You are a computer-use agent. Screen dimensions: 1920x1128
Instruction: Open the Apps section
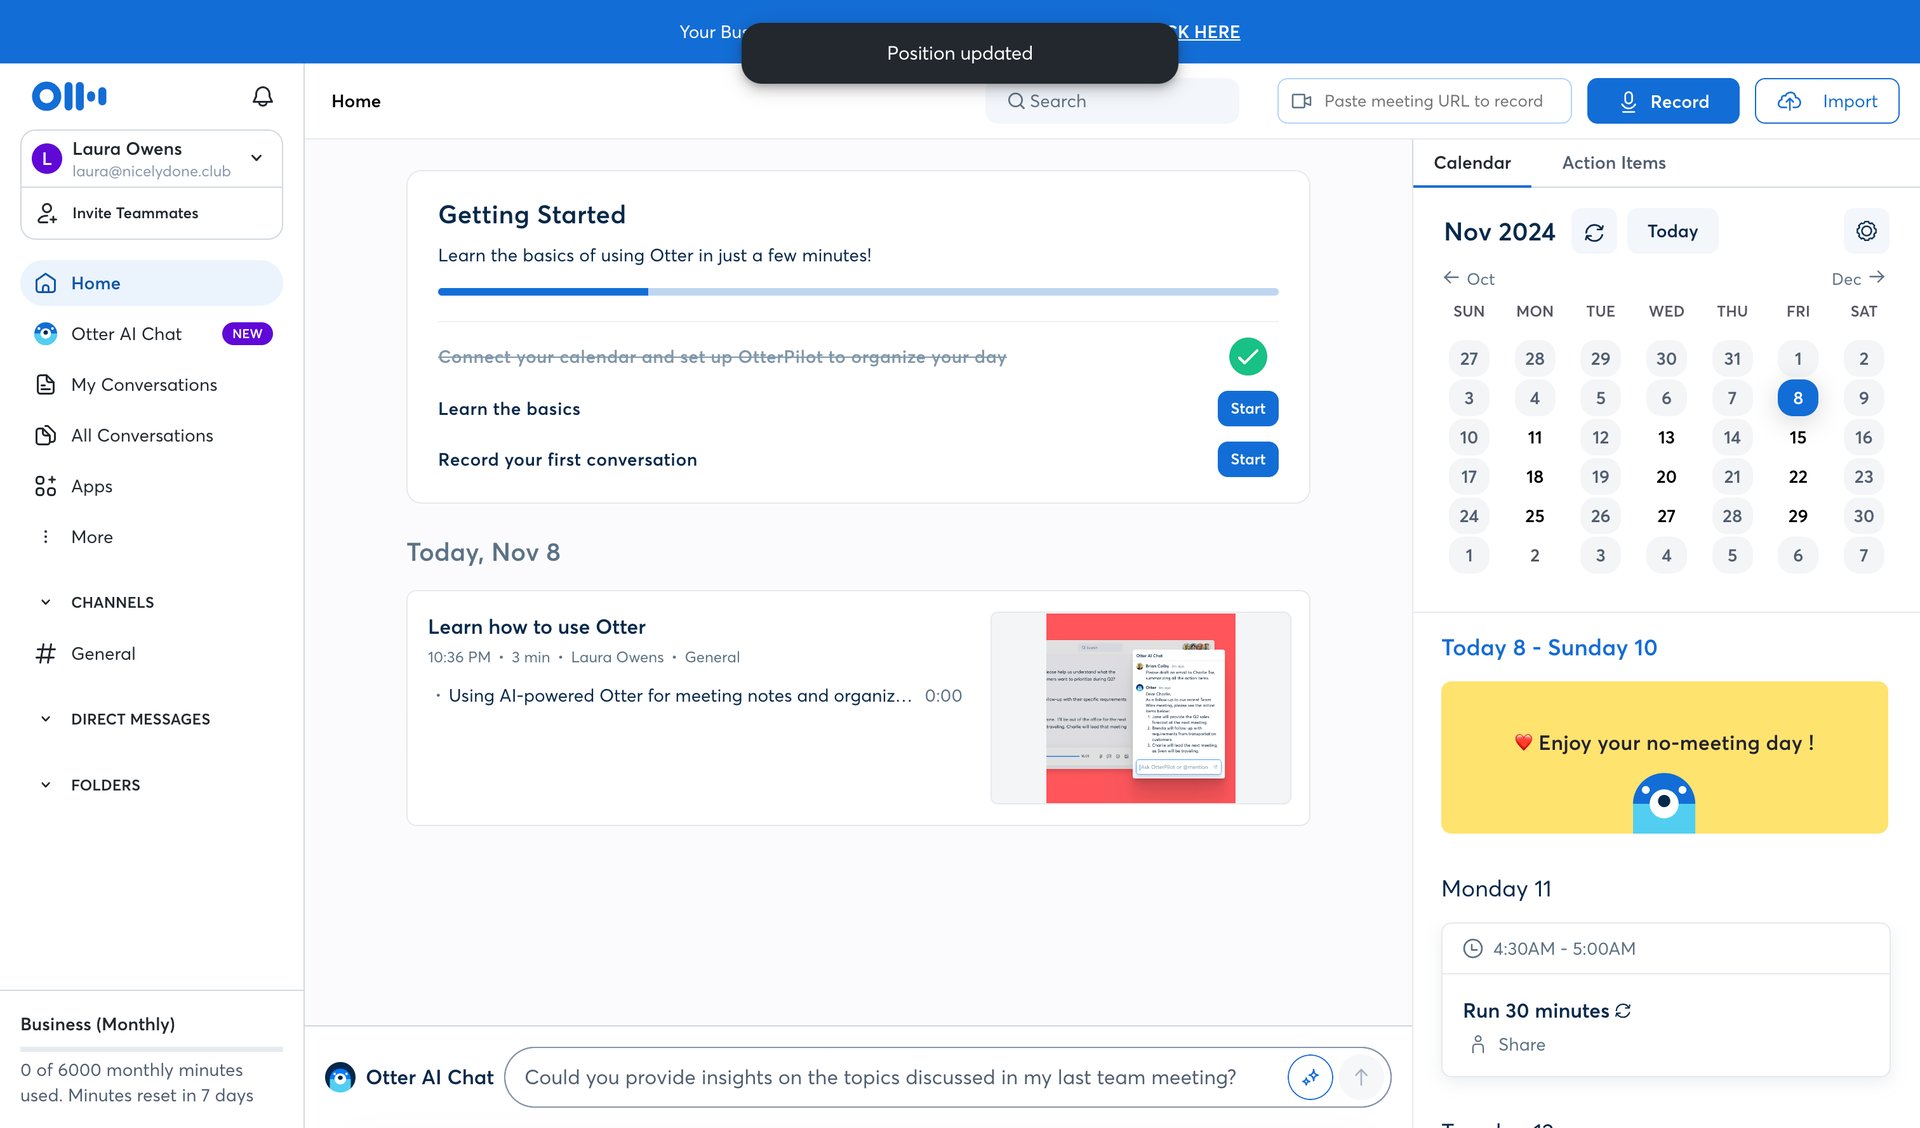[91, 486]
